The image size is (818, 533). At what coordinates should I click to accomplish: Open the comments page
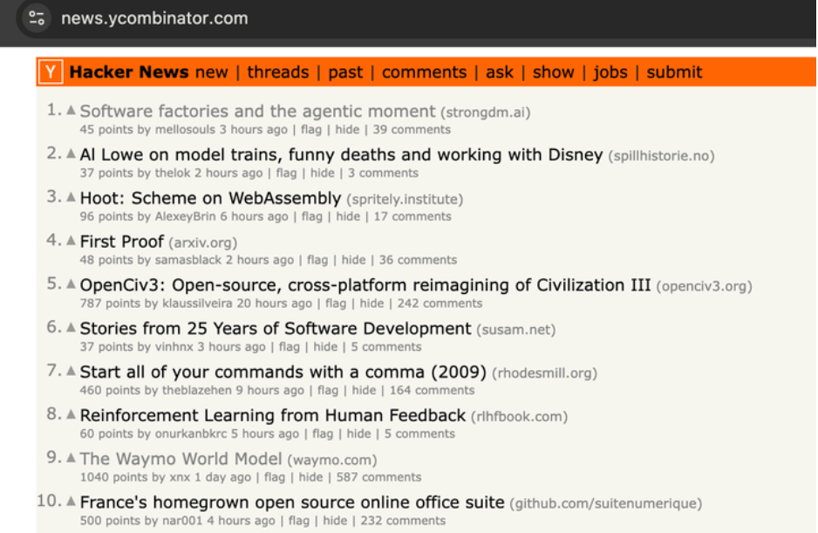[424, 72]
